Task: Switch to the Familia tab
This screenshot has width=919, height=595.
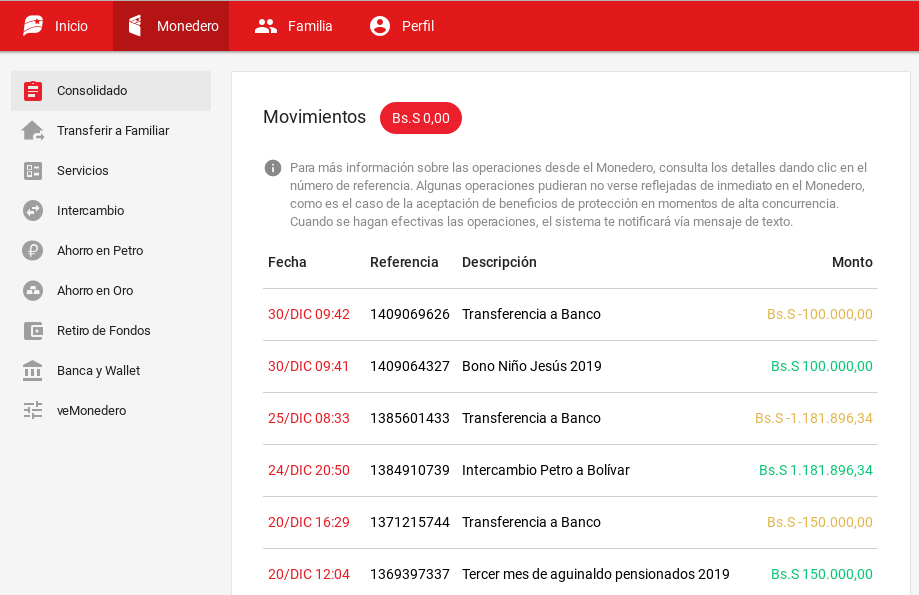Action: [293, 26]
